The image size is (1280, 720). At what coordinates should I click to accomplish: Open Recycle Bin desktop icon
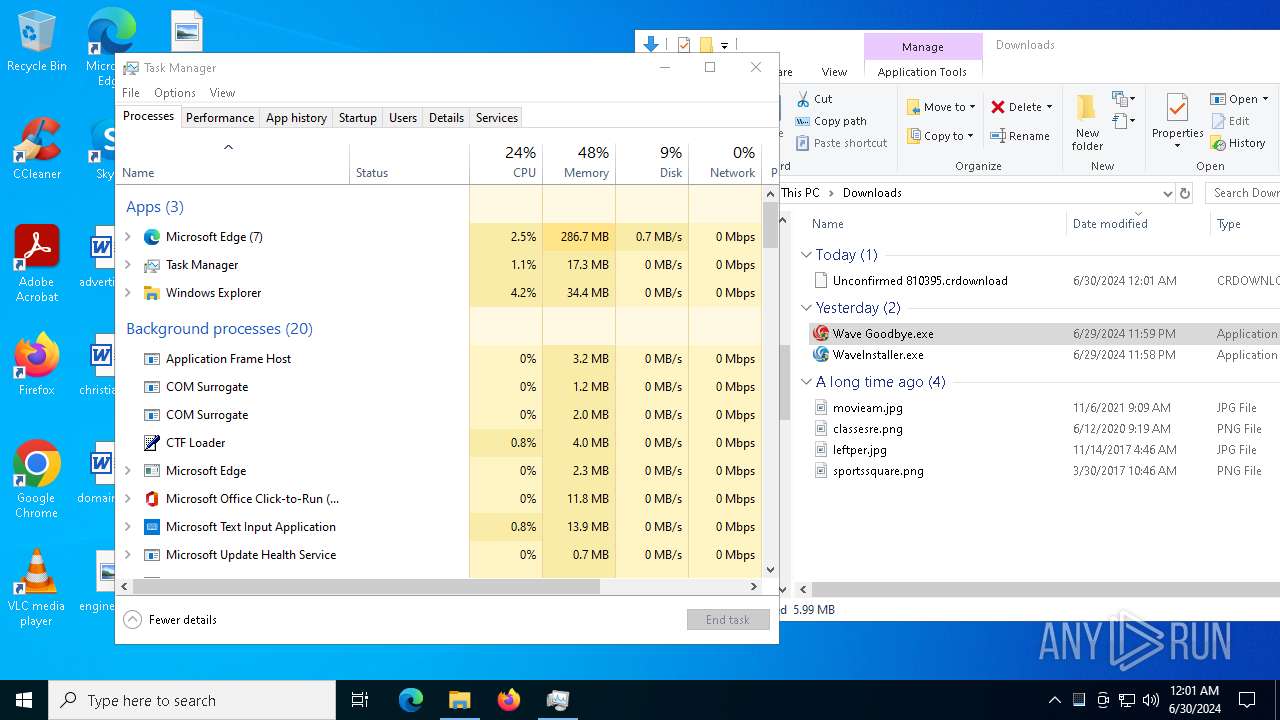pos(37,41)
